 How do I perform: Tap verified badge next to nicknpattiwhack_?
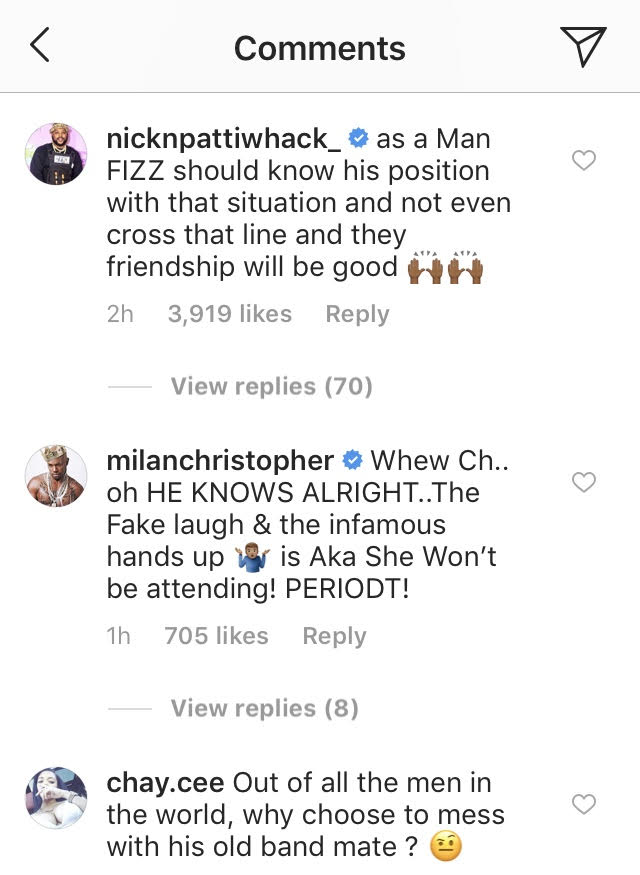(358, 138)
